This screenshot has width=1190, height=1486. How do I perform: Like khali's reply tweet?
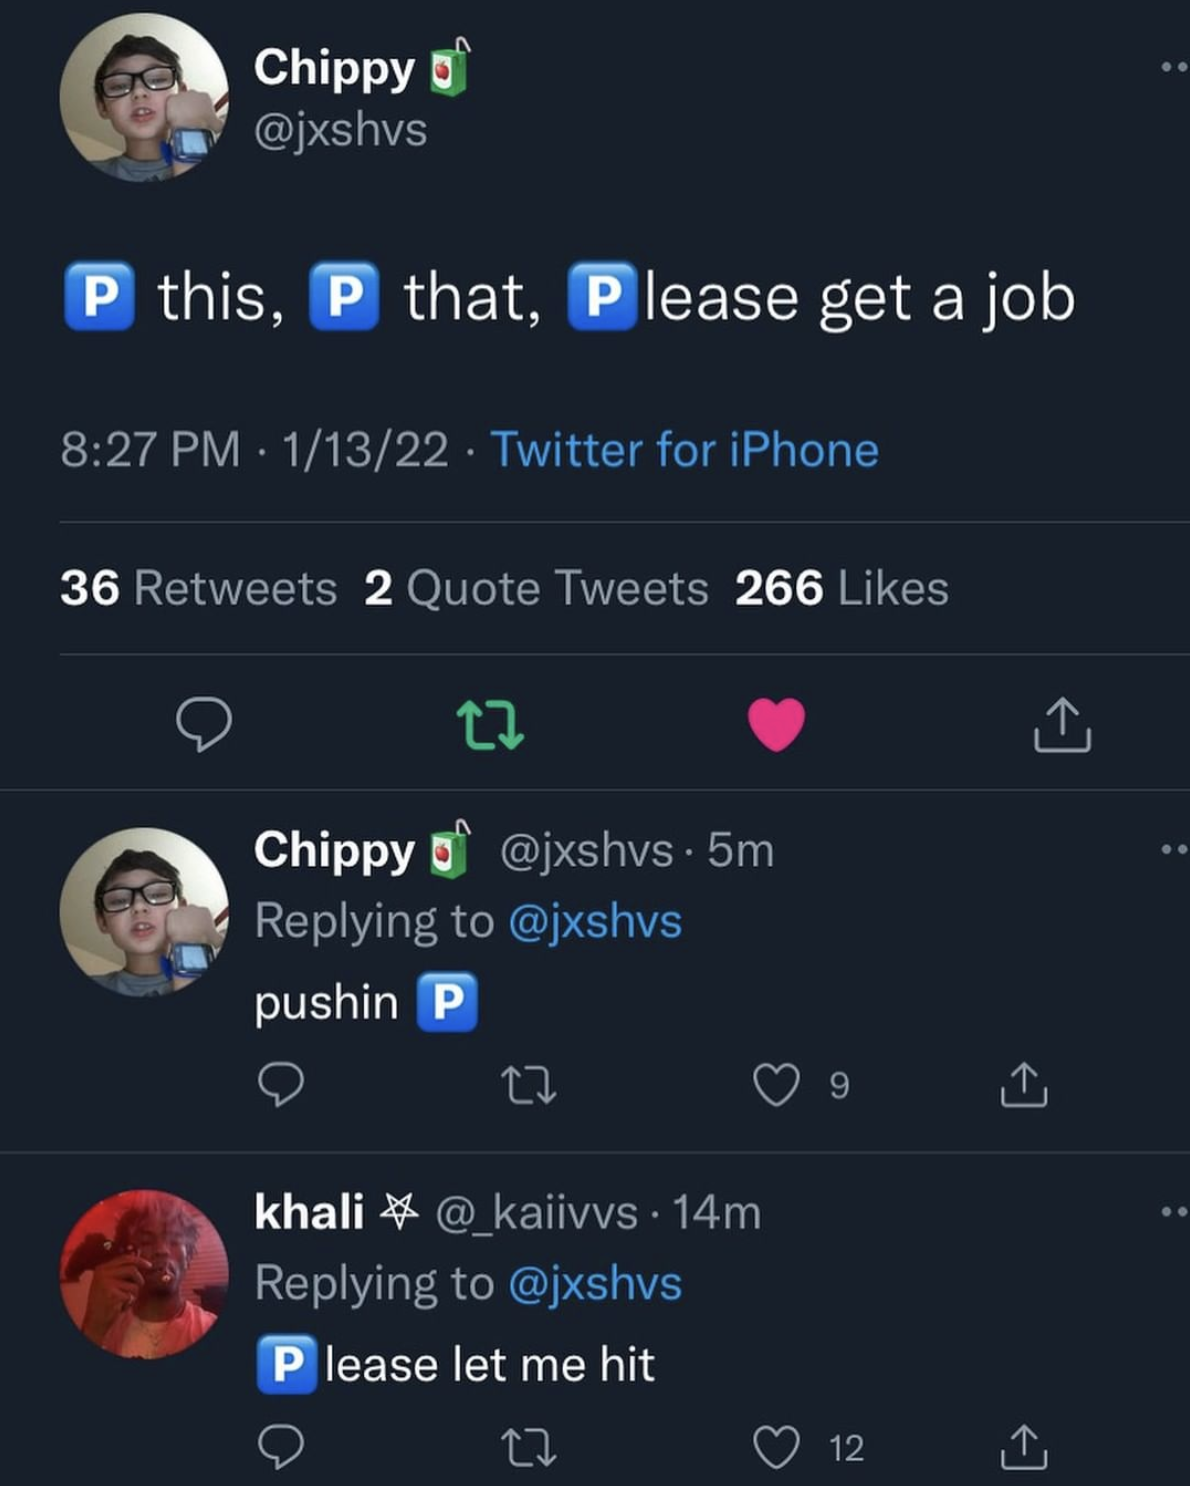pos(776,1447)
